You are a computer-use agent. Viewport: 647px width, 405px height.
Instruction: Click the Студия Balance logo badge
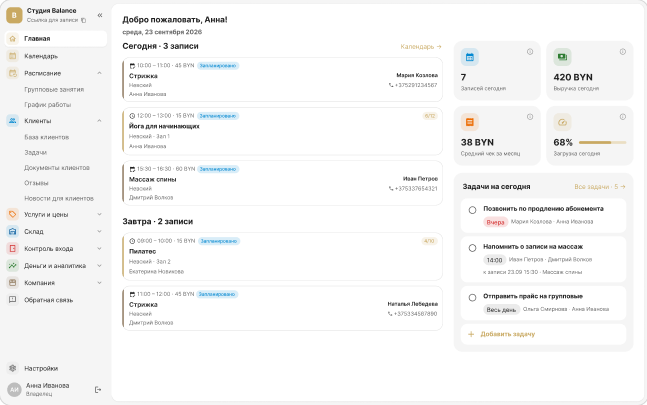pos(14,15)
